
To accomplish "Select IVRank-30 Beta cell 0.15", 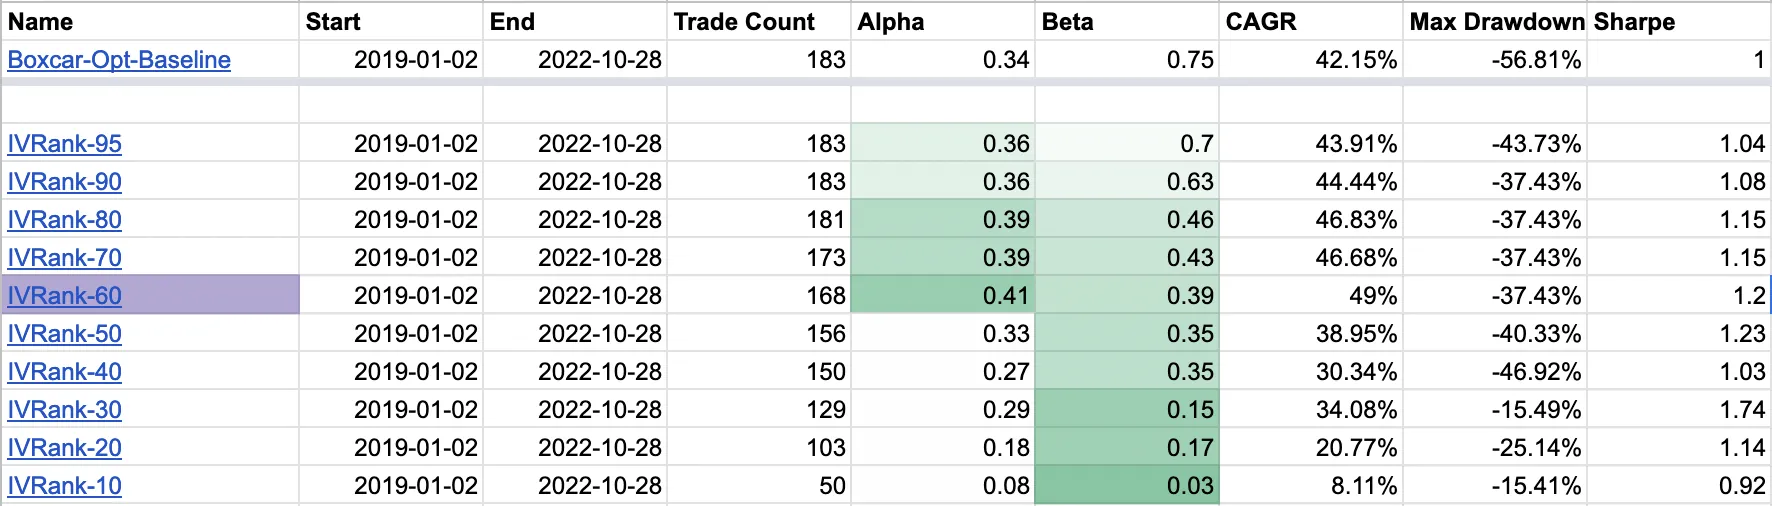I will (x=1127, y=410).
